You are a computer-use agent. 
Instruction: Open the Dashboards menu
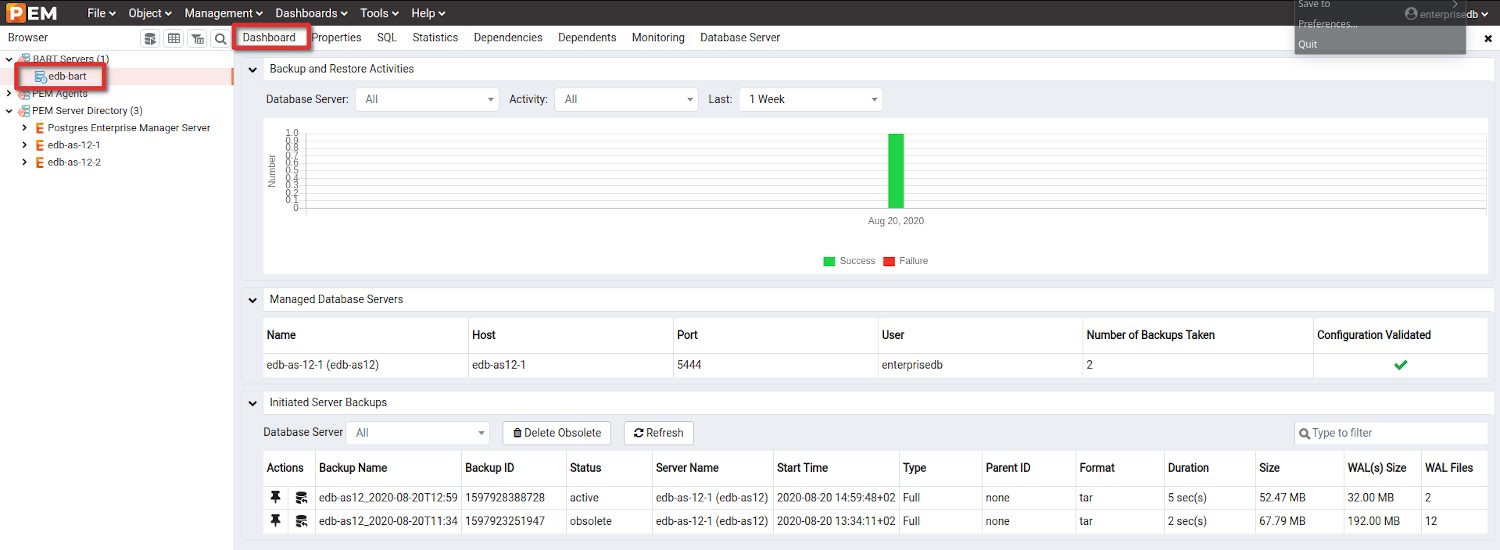point(311,13)
